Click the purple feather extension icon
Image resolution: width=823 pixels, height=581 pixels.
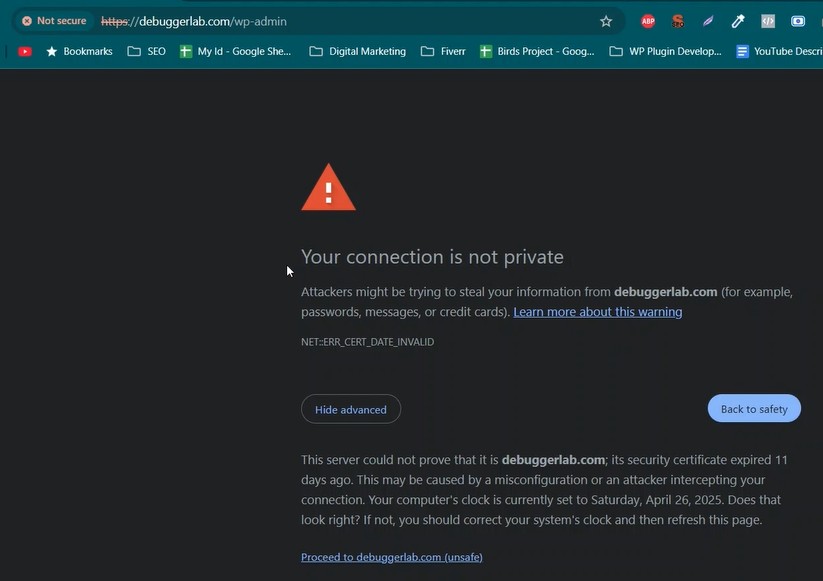tap(708, 21)
